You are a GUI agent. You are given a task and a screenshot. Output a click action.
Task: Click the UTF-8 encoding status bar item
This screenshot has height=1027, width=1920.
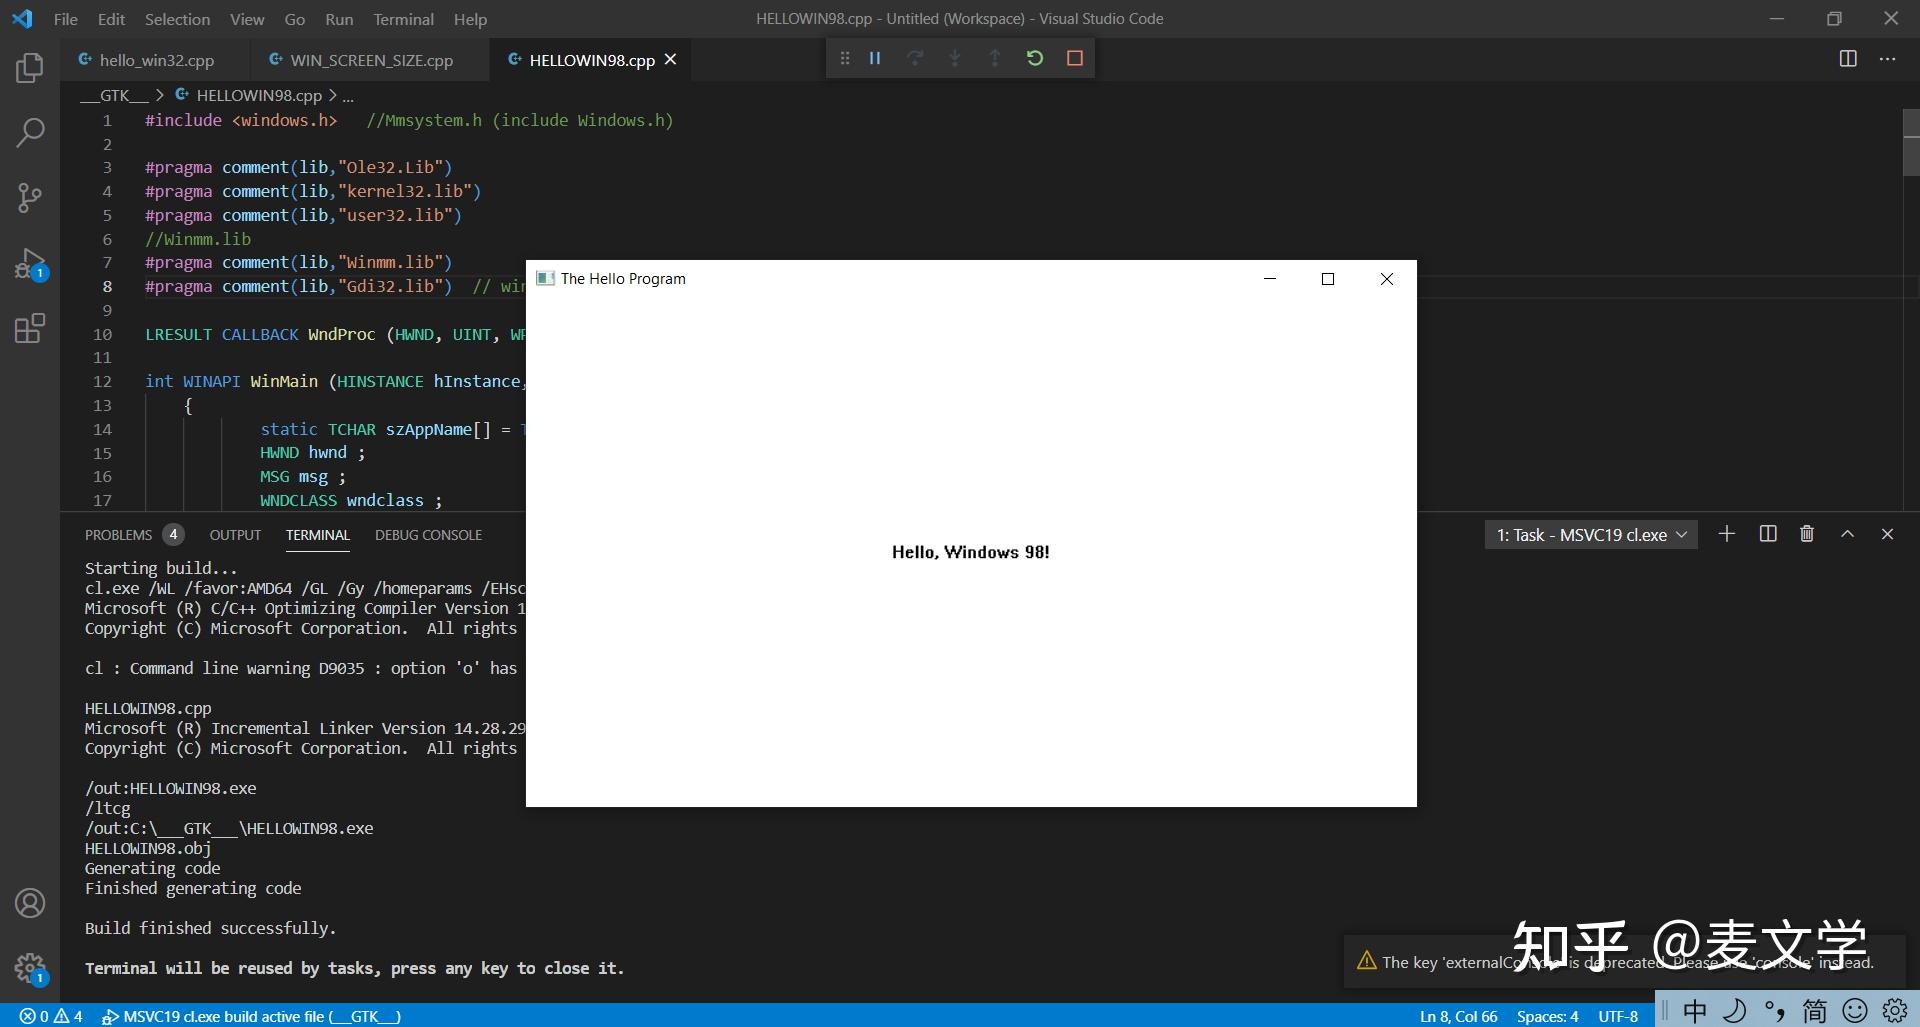click(1618, 1015)
